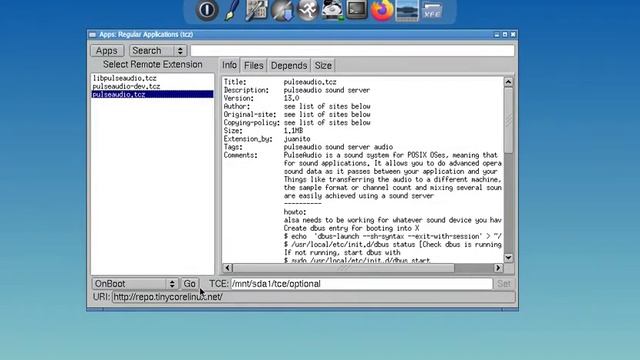Screen dimensions: 640x360
Task: Click the Apps window title-bar menu icon
Action: [93, 35]
